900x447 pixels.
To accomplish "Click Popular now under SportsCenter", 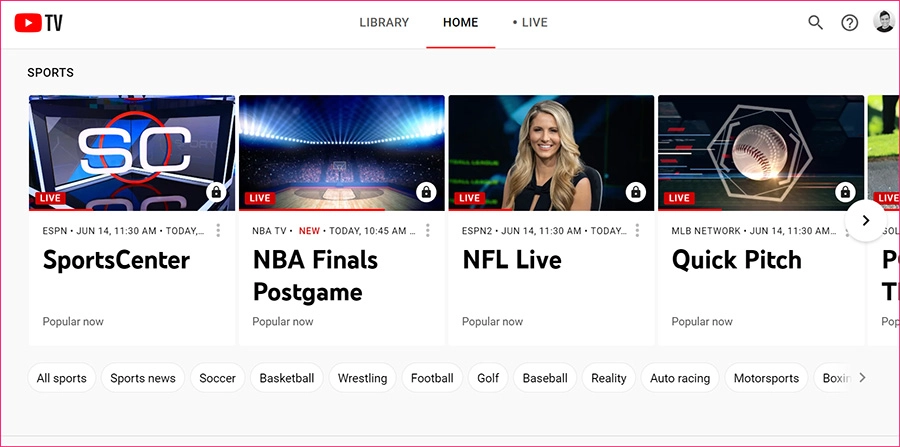I will (73, 321).
